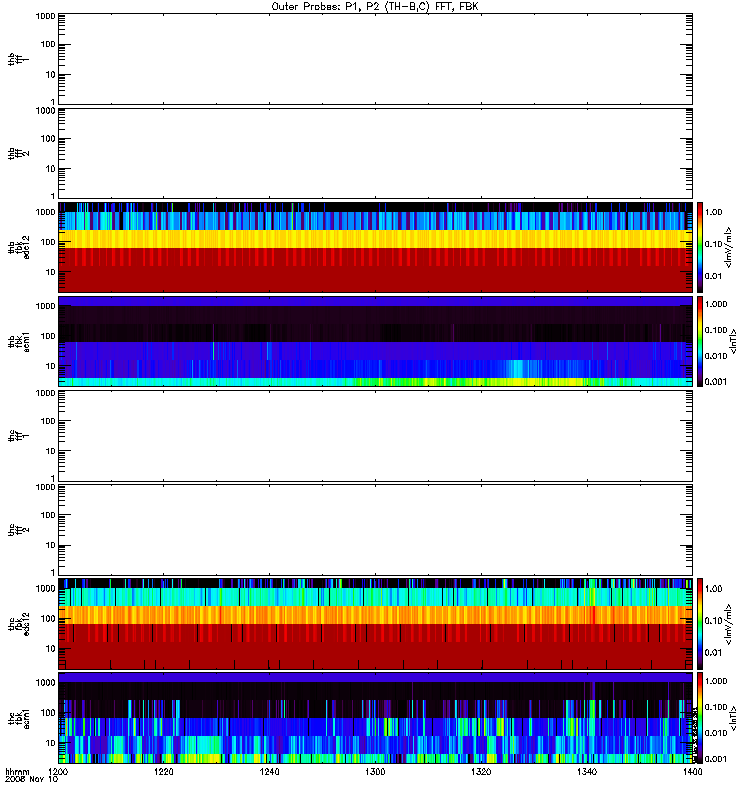Click the "100" frequency tick of the topmost thb panel
Screen dimensions: 750x800
click(x=48, y=44)
